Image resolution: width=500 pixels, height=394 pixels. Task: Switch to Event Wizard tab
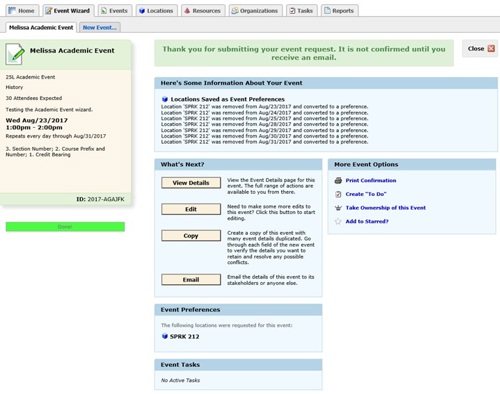pyautogui.click(x=68, y=11)
